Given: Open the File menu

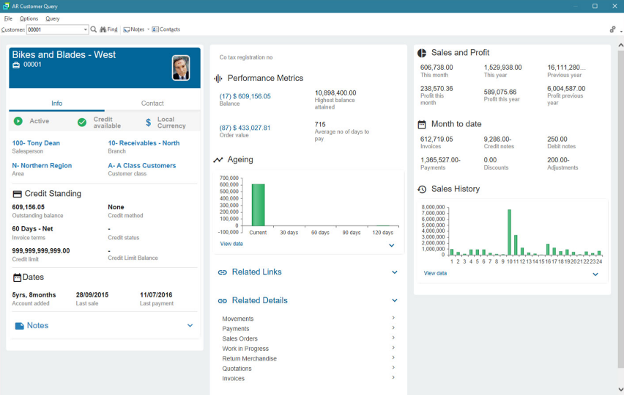Looking at the screenshot, I should 8,19.
